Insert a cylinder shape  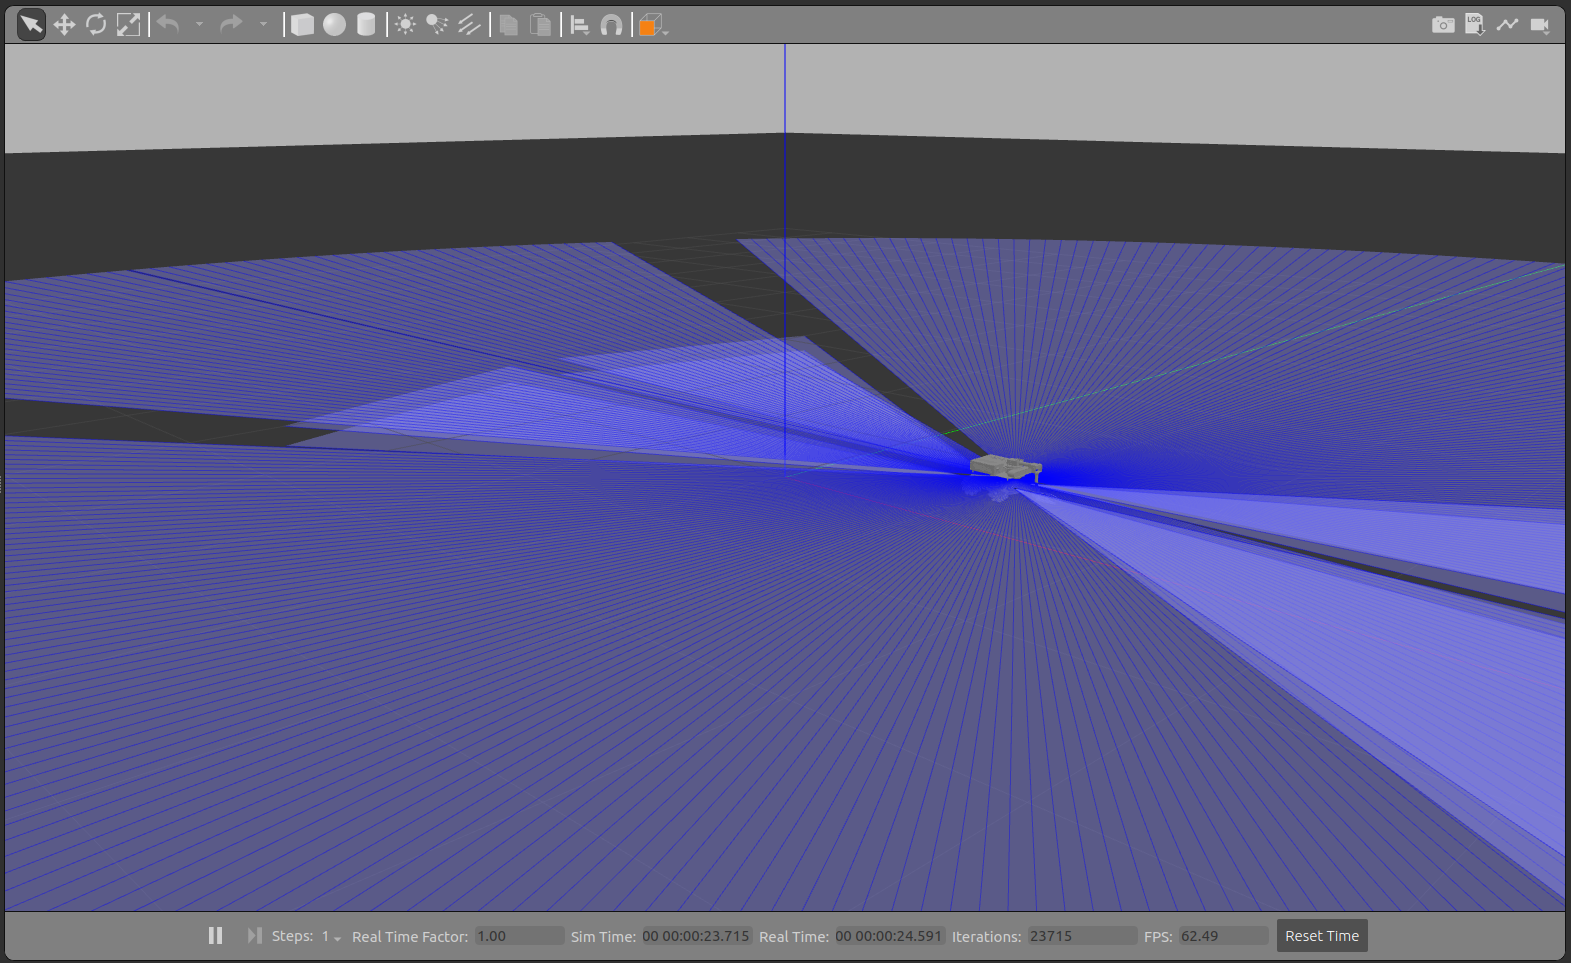coord(366,25)
